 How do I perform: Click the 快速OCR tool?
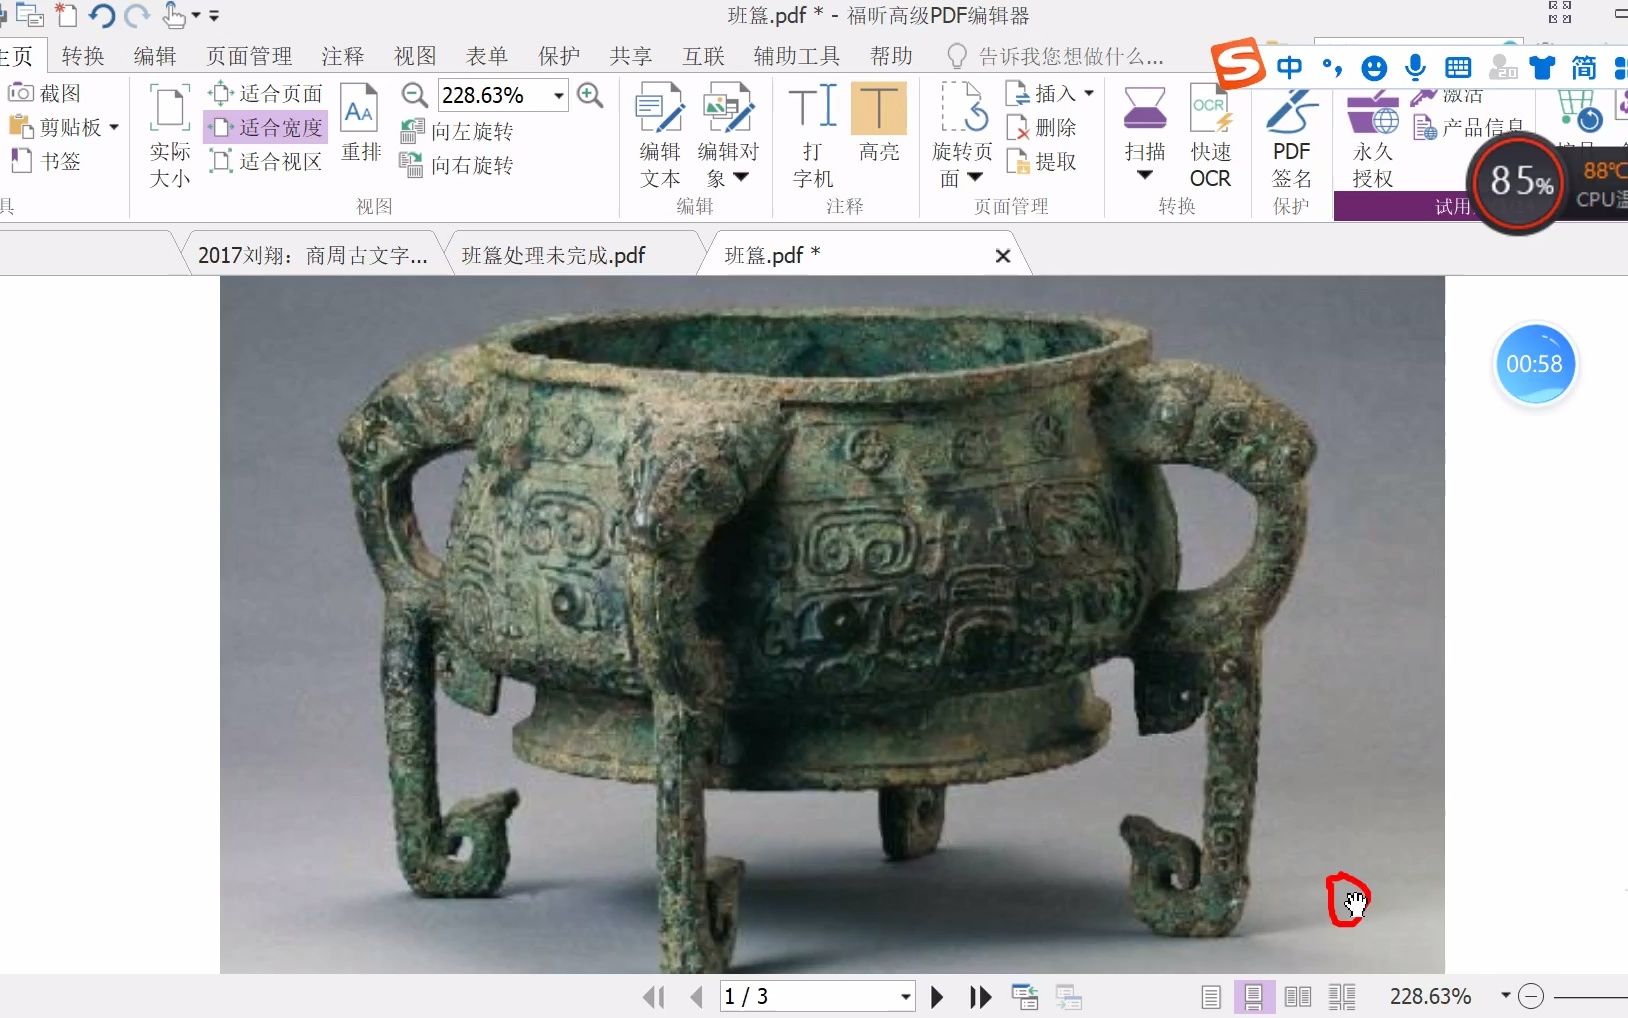(1211, 136)
